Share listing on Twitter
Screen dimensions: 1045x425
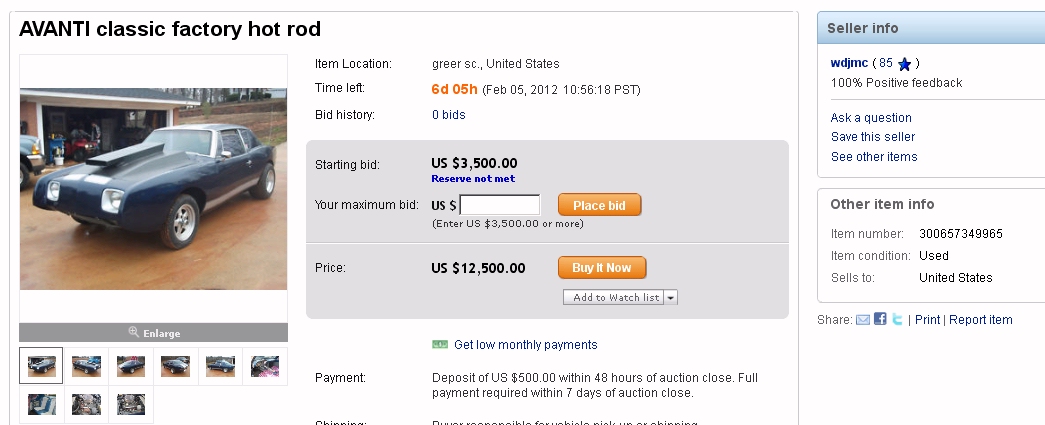897,320
